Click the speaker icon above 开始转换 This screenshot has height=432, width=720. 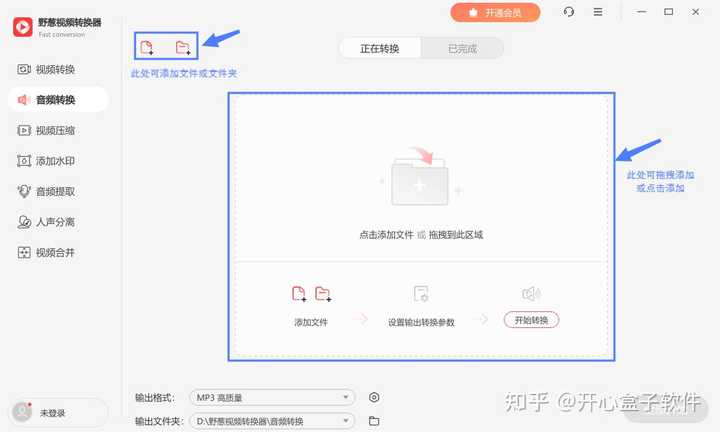(531, 294)
